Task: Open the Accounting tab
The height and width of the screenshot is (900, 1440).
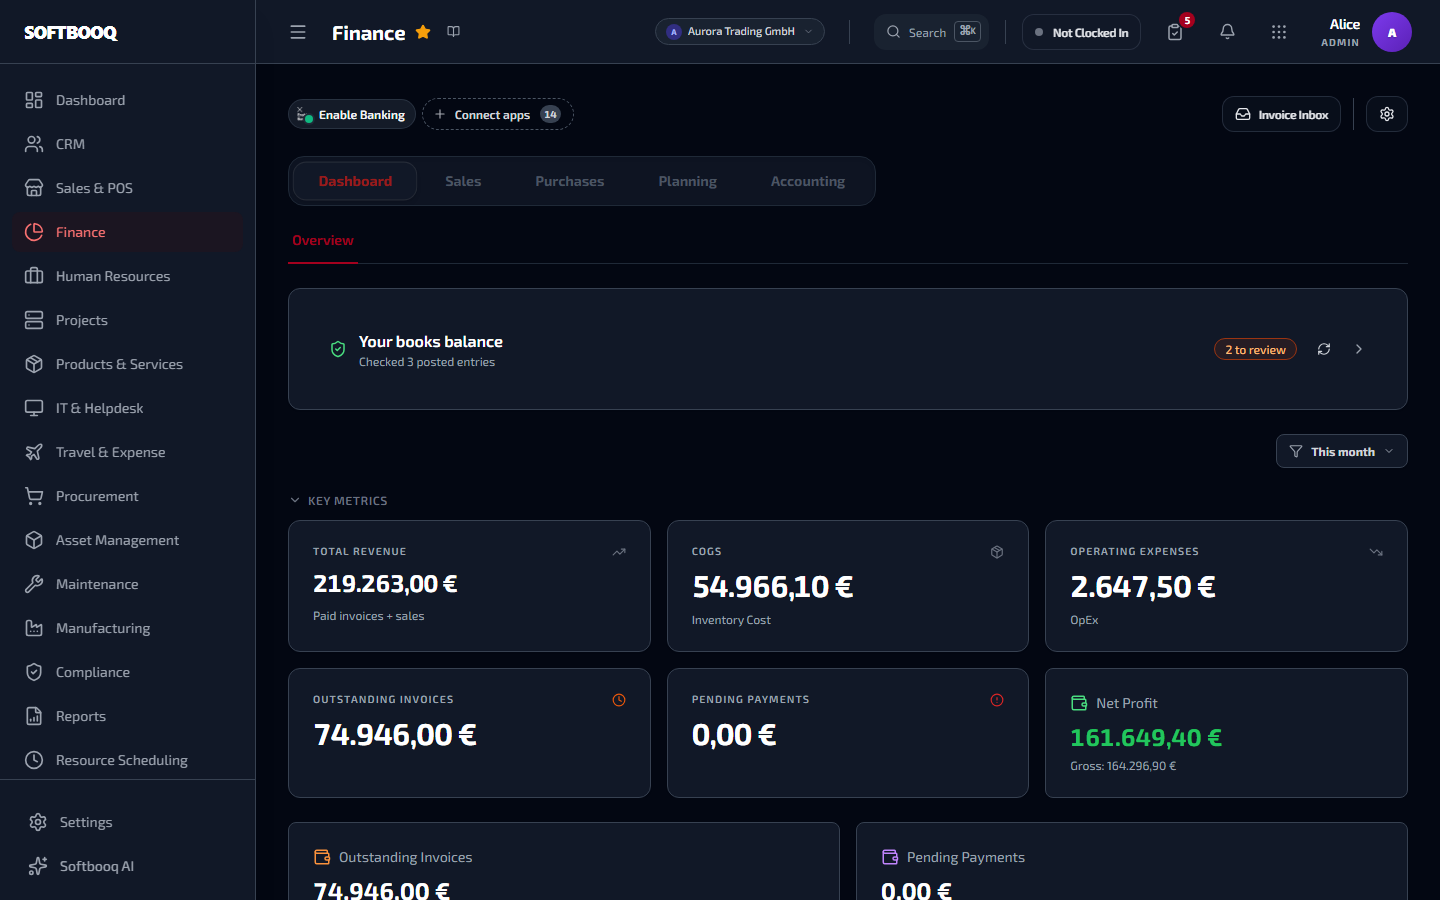Action: pos(808,181)
